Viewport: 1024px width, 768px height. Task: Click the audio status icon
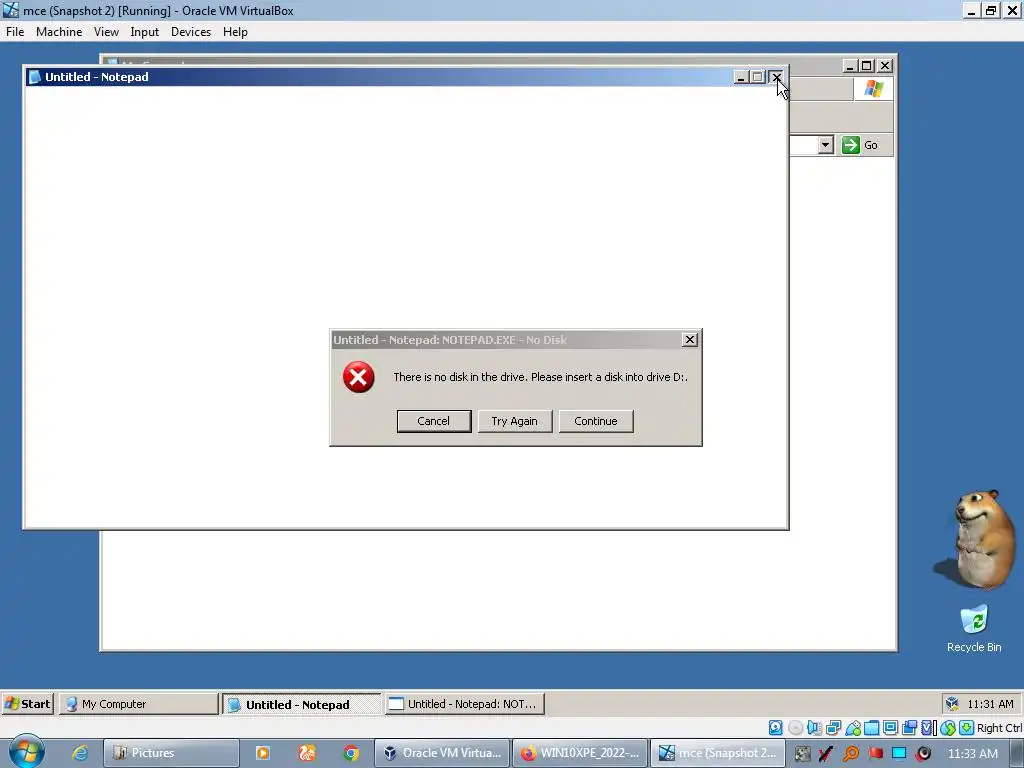(x=814, y=728)
